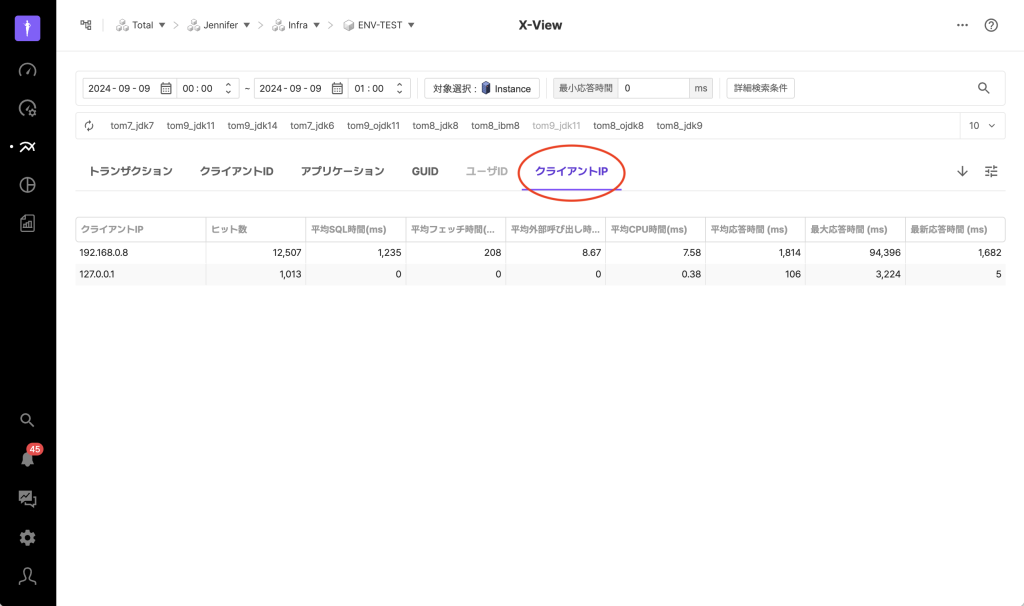Click the user profile icon in sidebar
Image resolution: width=1024 pixels, height=606 pixels.
(x=27, y=576)
